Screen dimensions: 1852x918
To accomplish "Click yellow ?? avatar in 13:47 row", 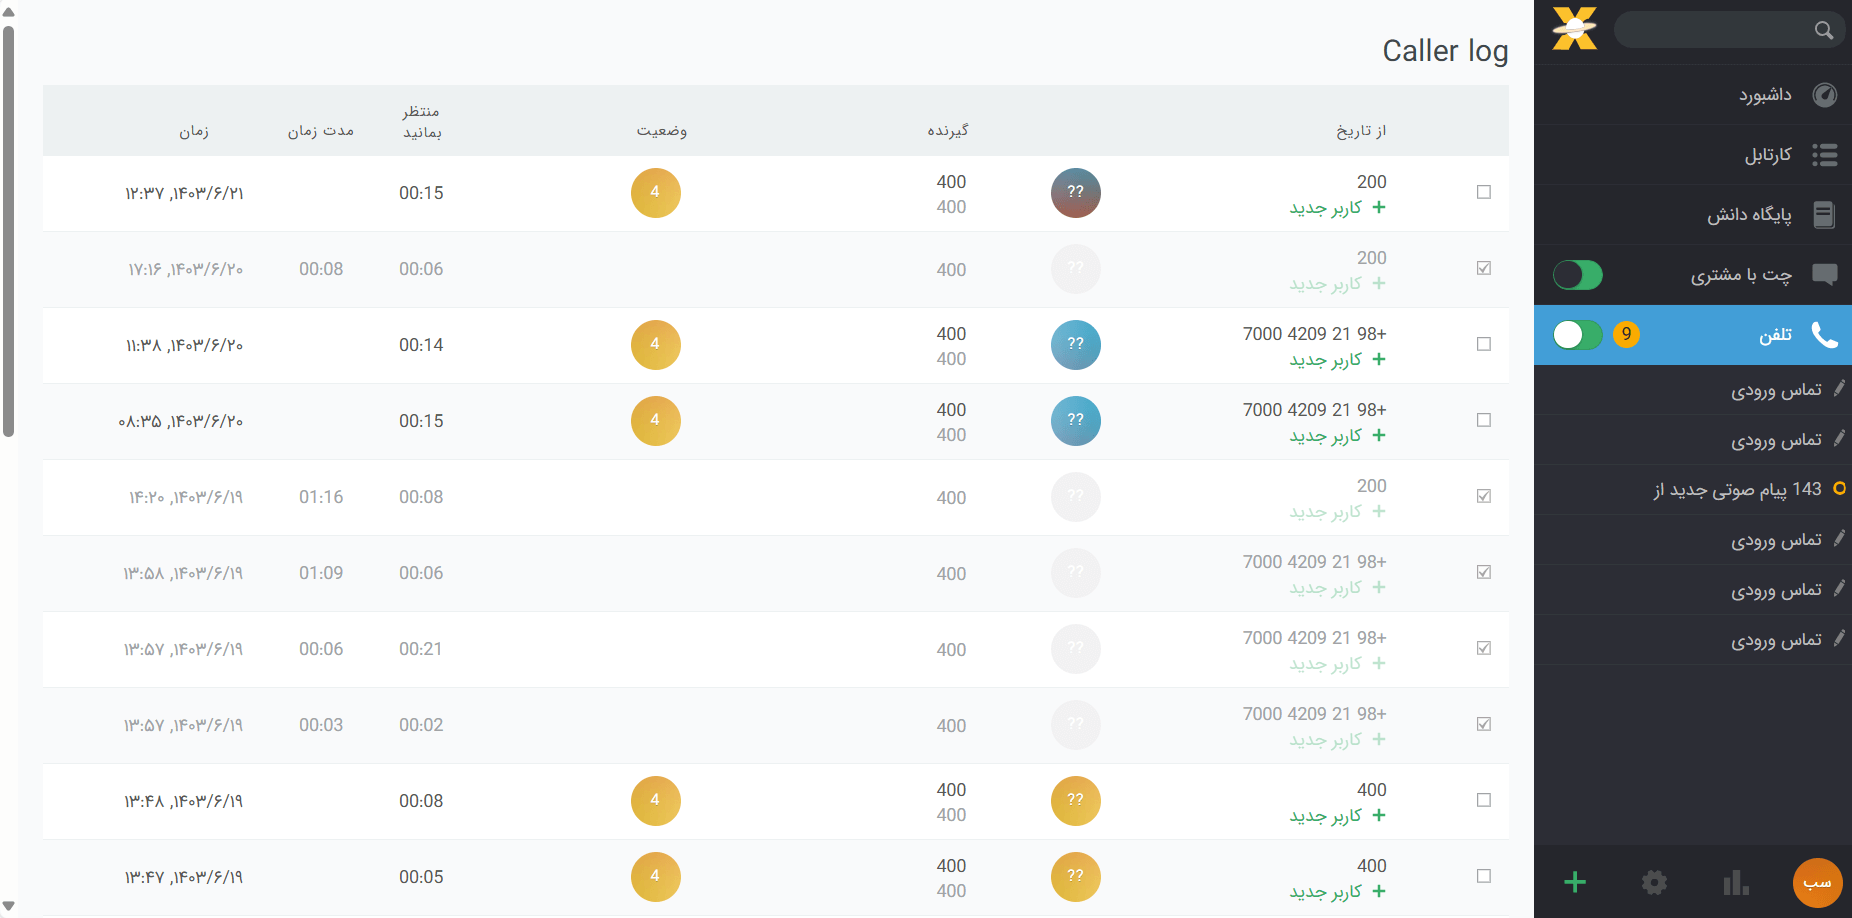I will coord(1076,877).
